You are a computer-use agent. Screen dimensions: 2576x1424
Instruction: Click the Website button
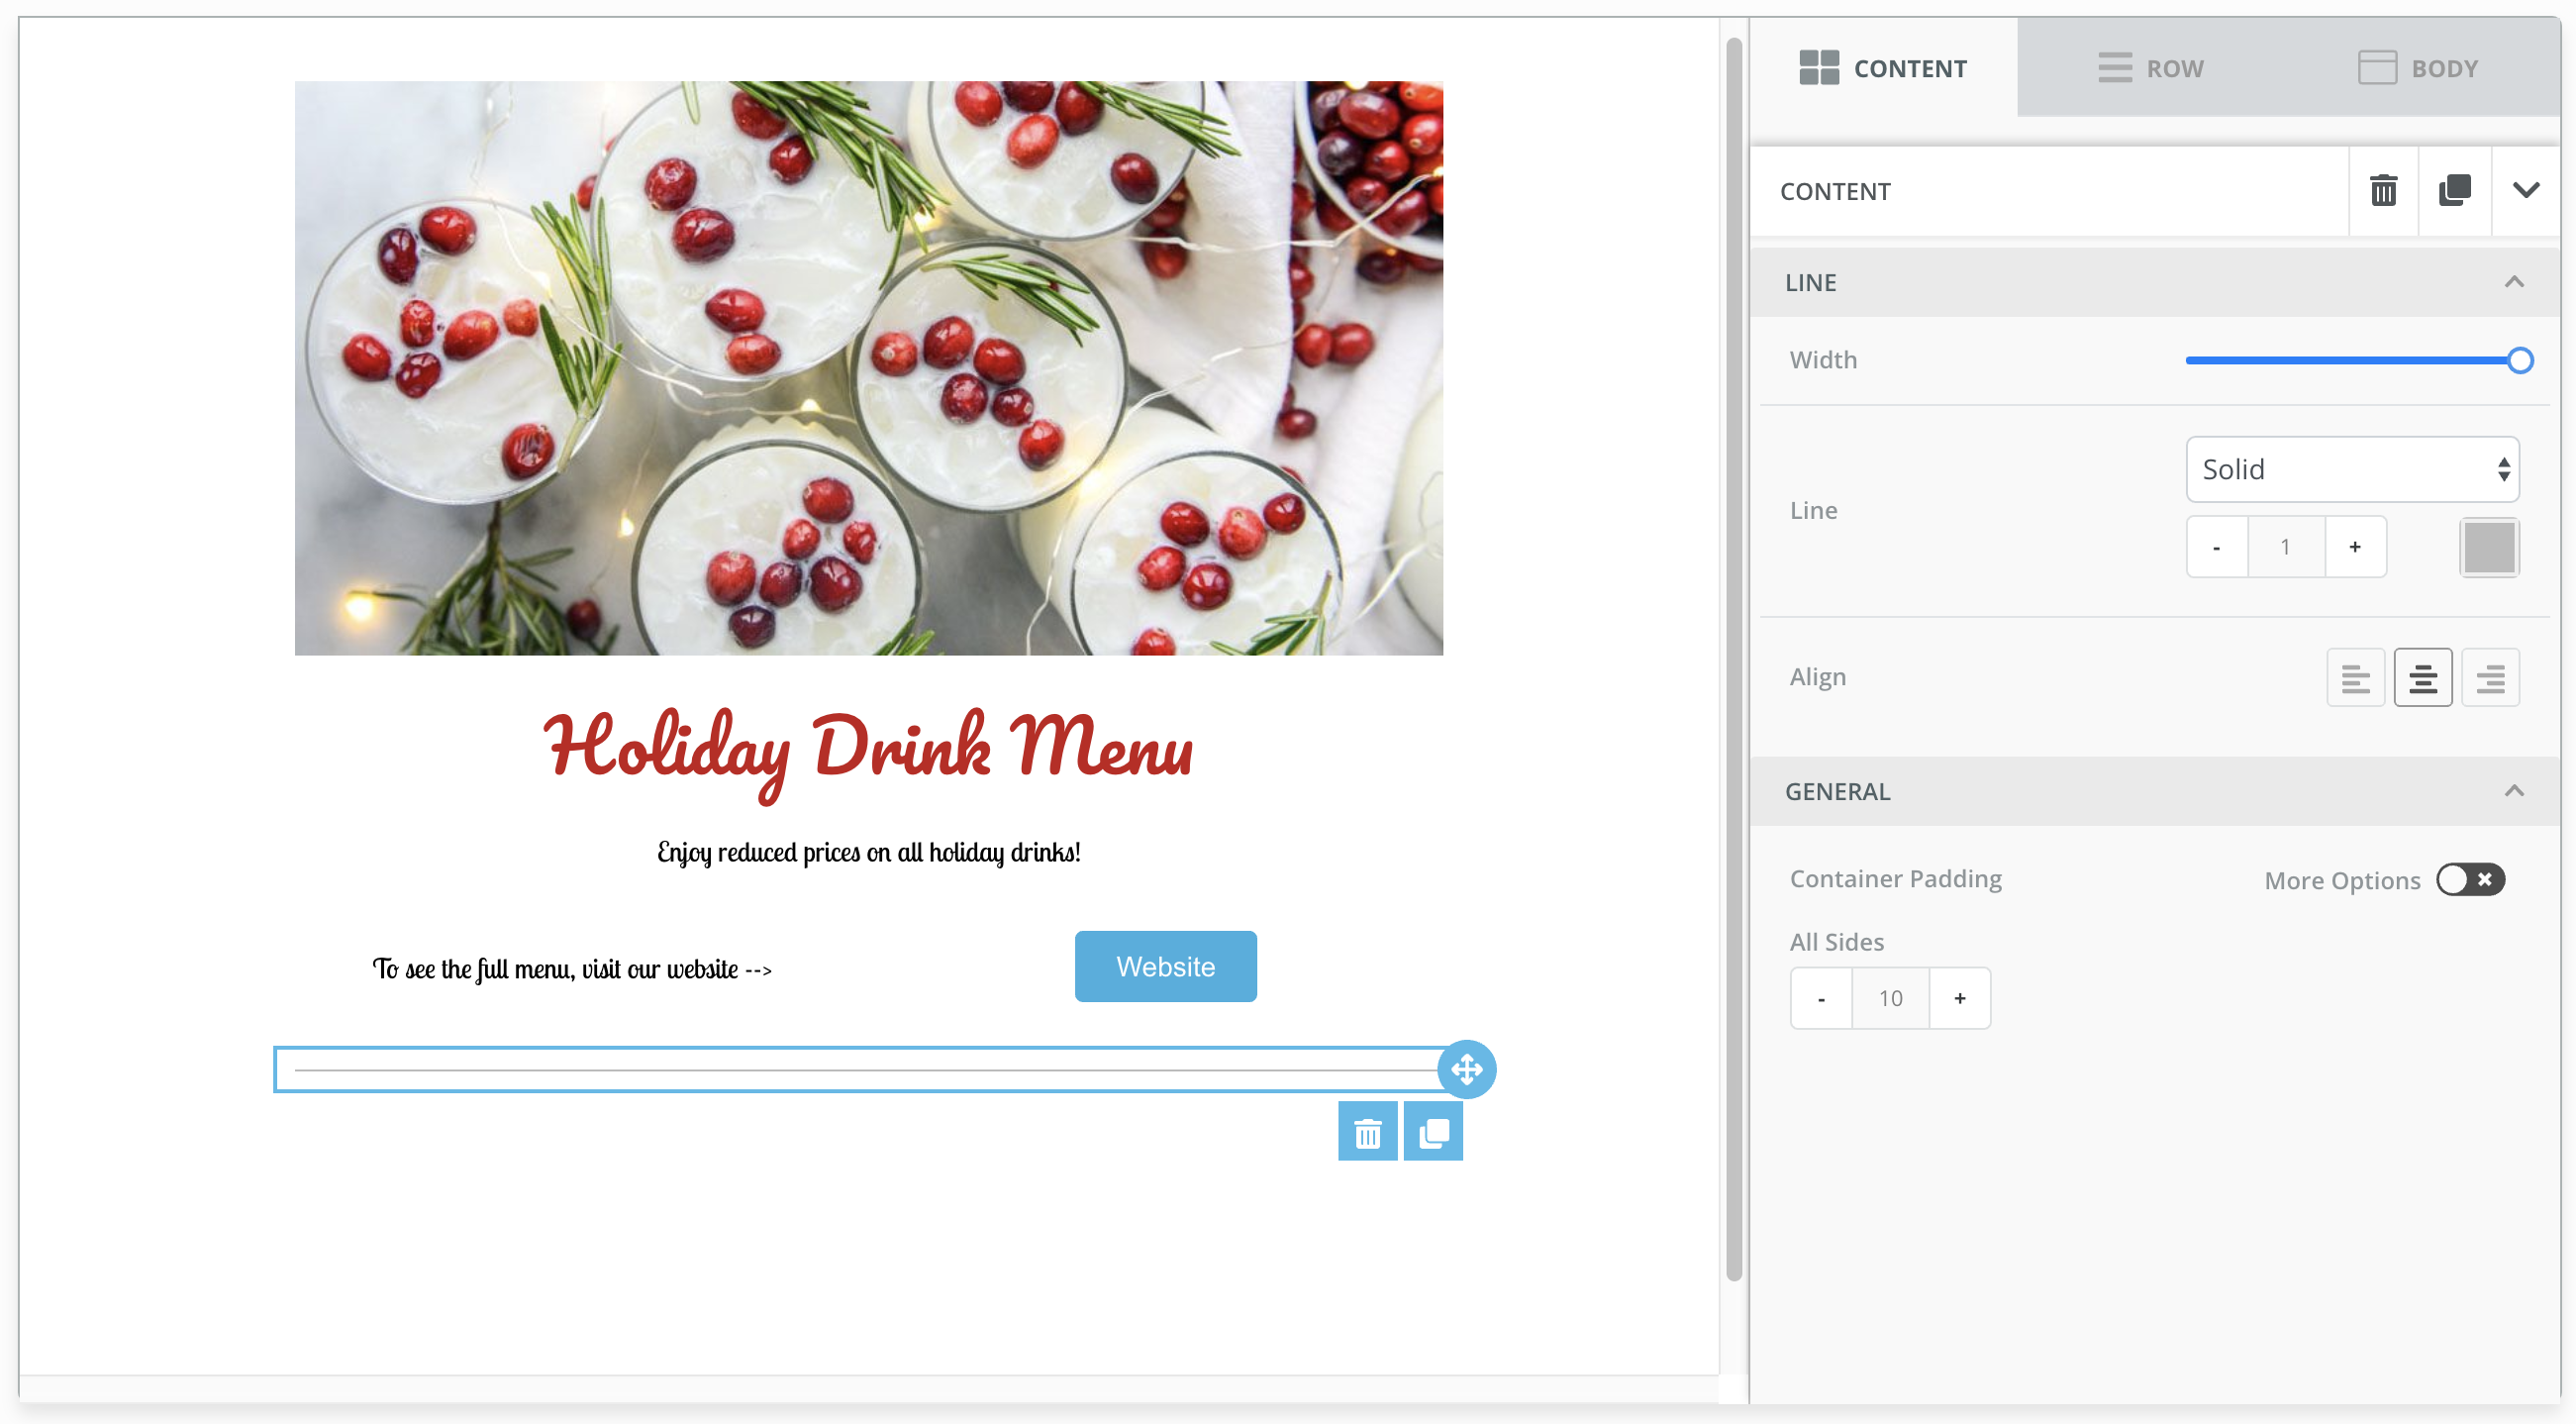point(1165,966)
